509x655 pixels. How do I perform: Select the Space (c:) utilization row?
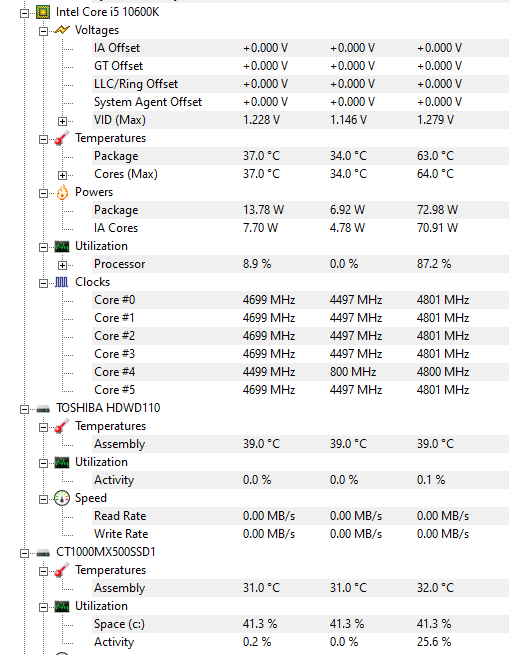click(300, 624)
